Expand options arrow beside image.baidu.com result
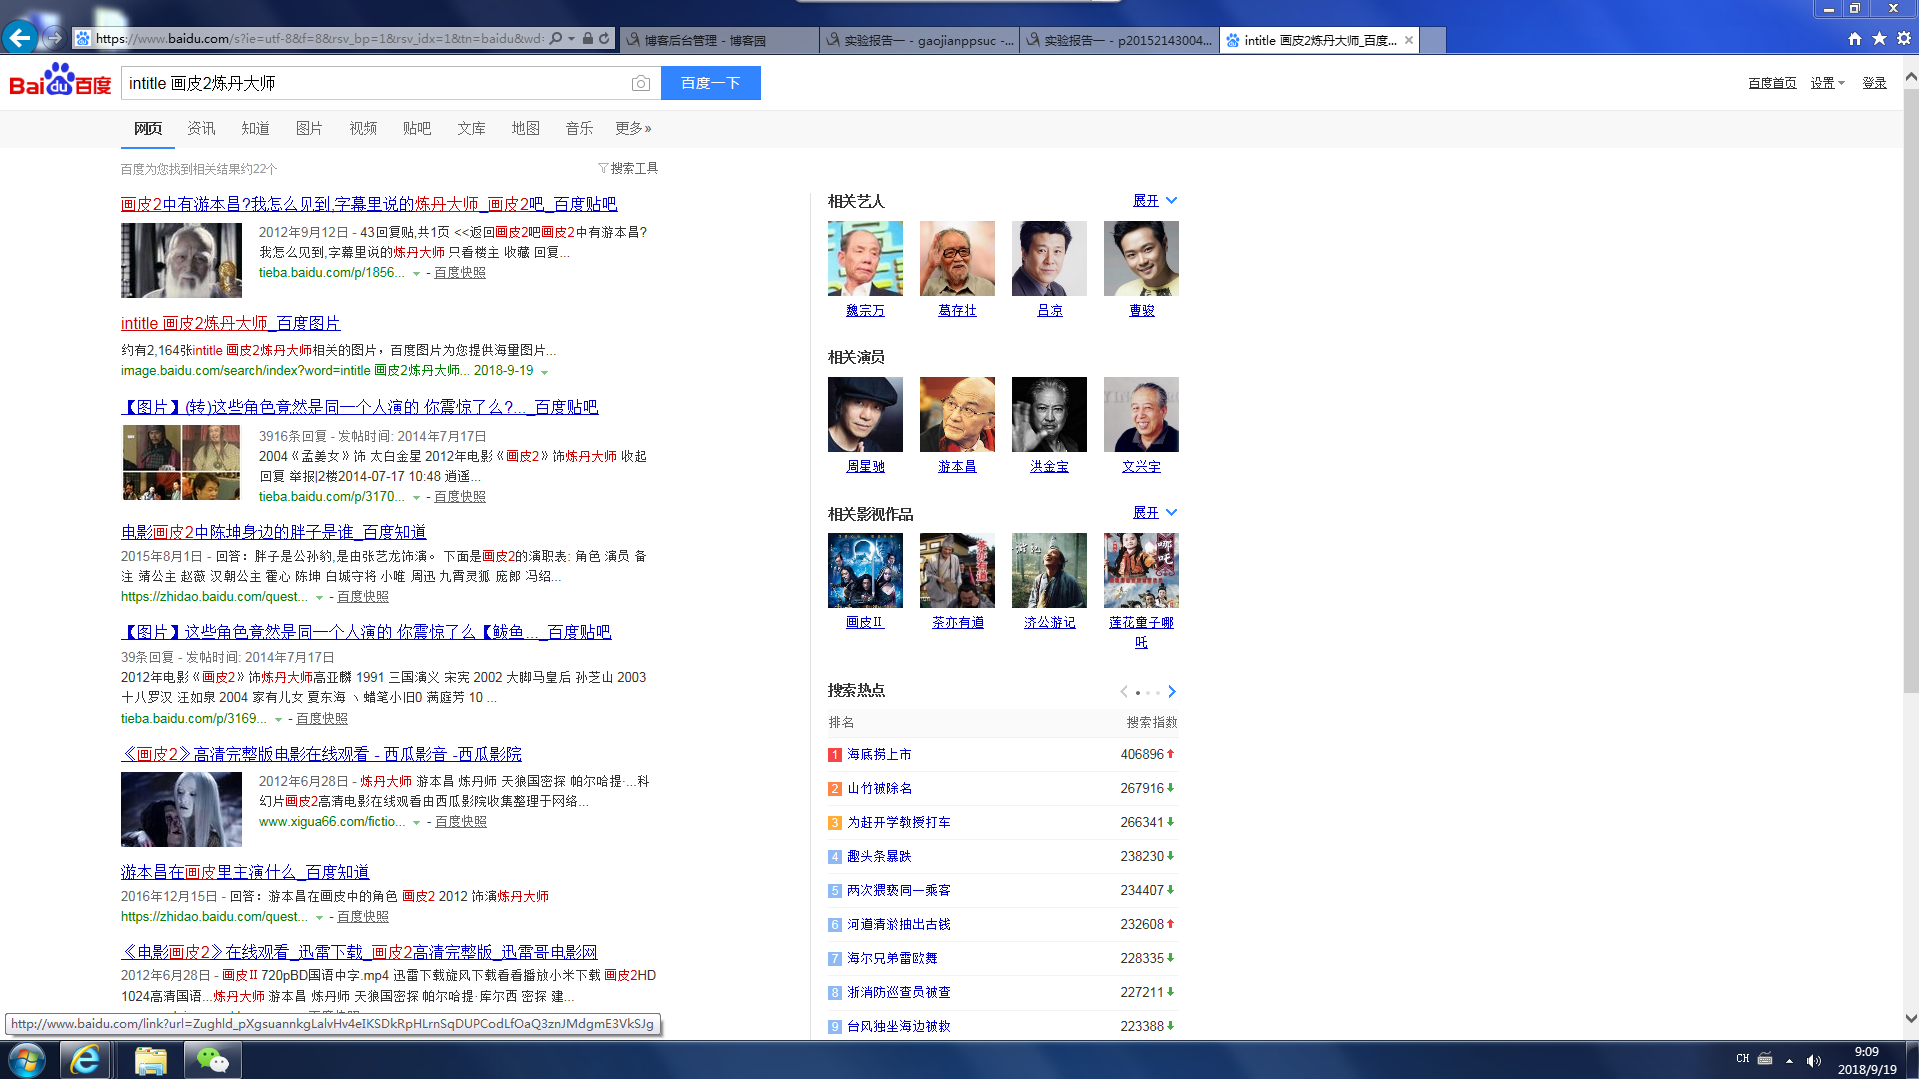Image resolution: width=1919 pixels, height=1079 pixels. pyautogui.click(x=544, y=371)
